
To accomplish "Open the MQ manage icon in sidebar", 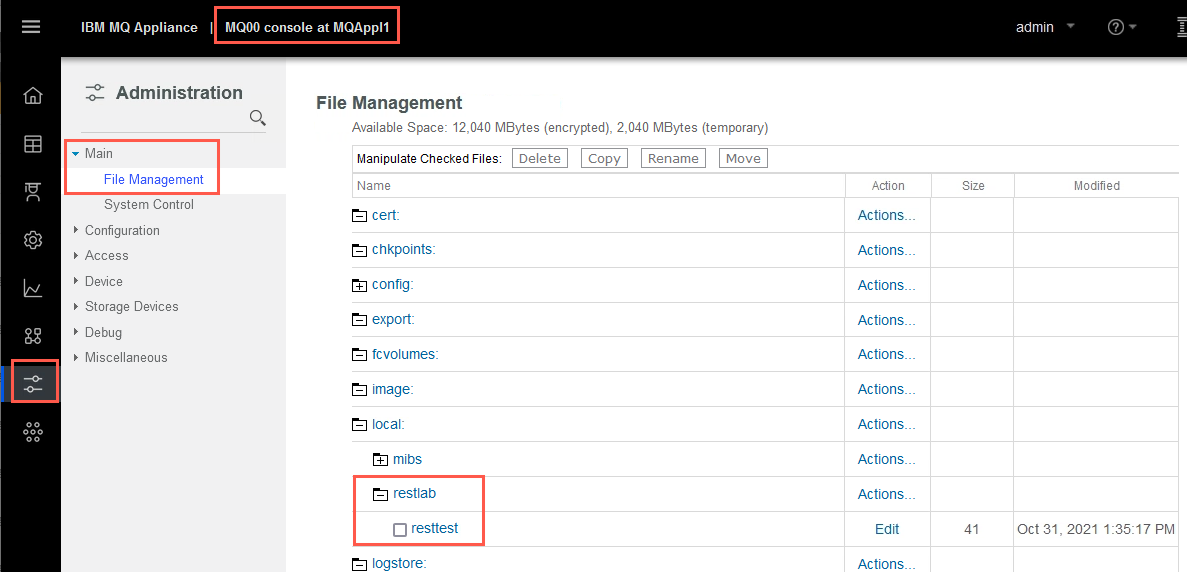I will (33, 192).
